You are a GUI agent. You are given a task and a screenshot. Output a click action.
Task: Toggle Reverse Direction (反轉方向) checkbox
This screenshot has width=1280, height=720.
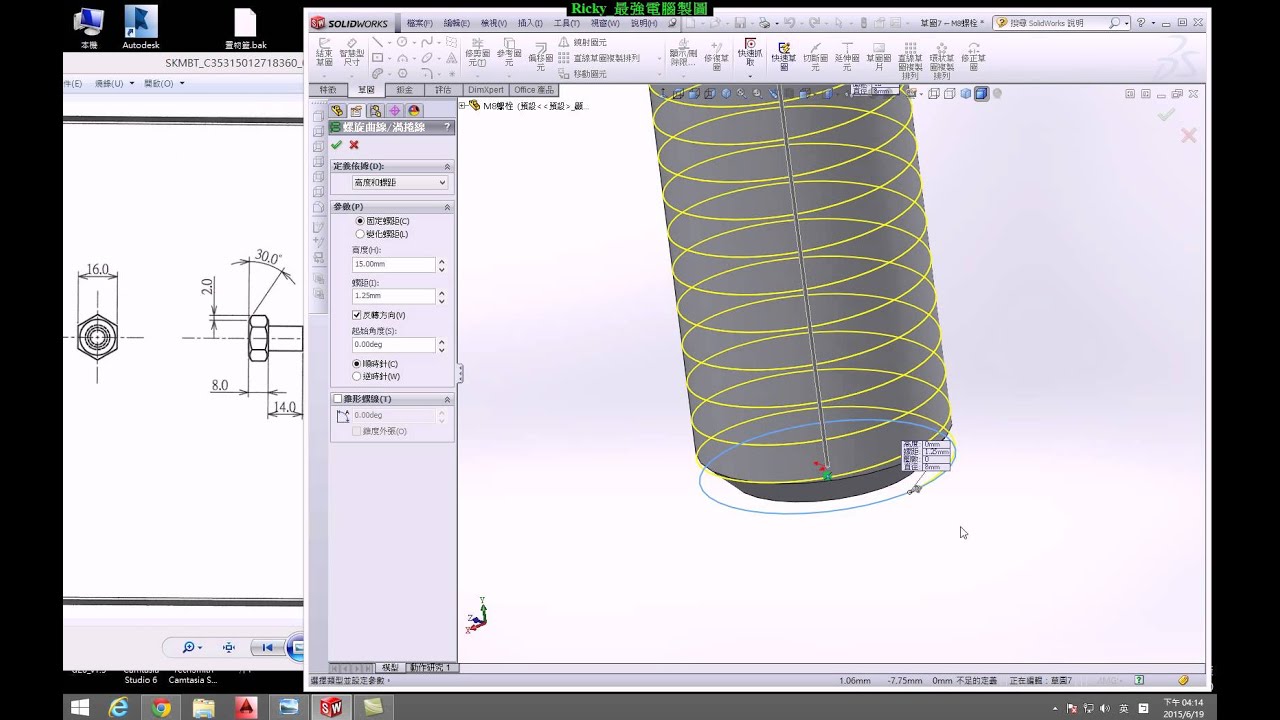pyautogui.click(x=357, y=315)
